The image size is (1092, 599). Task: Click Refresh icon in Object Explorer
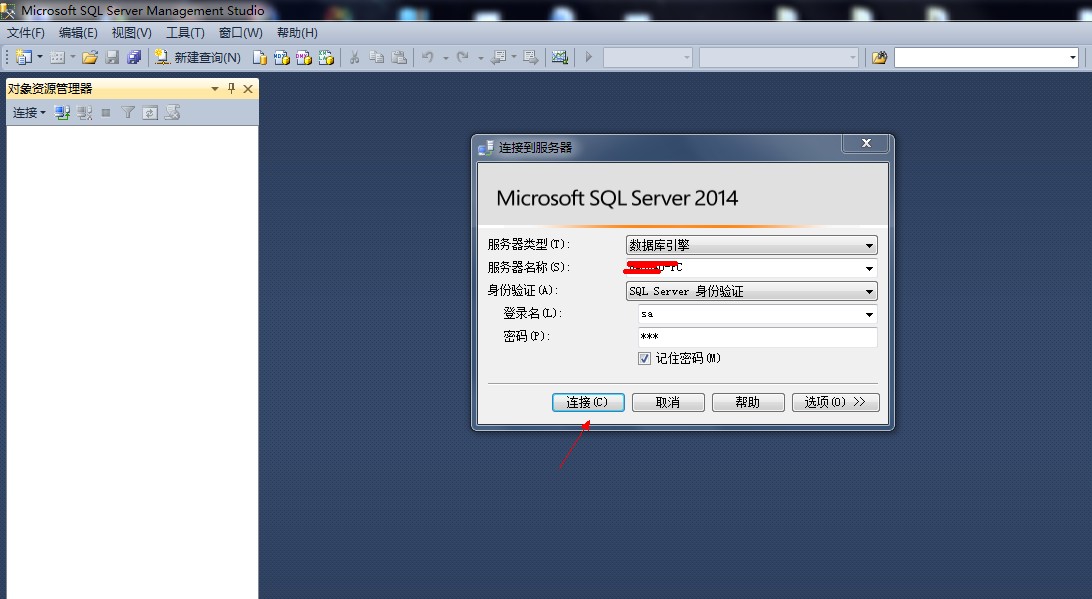pyautogui.click(x=150, y=112)
